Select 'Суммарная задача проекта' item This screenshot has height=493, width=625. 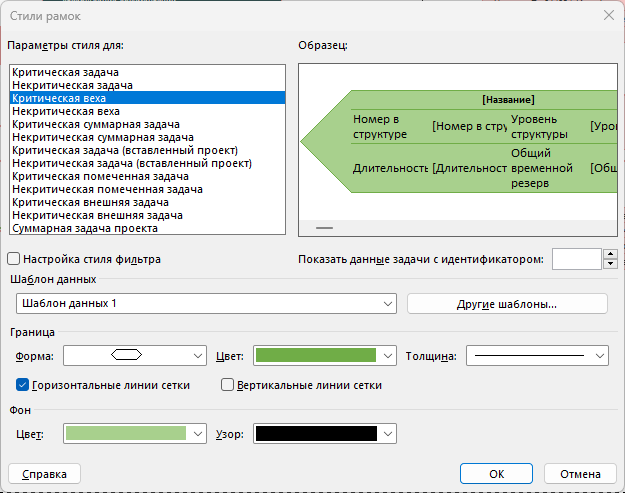[147, 228]
